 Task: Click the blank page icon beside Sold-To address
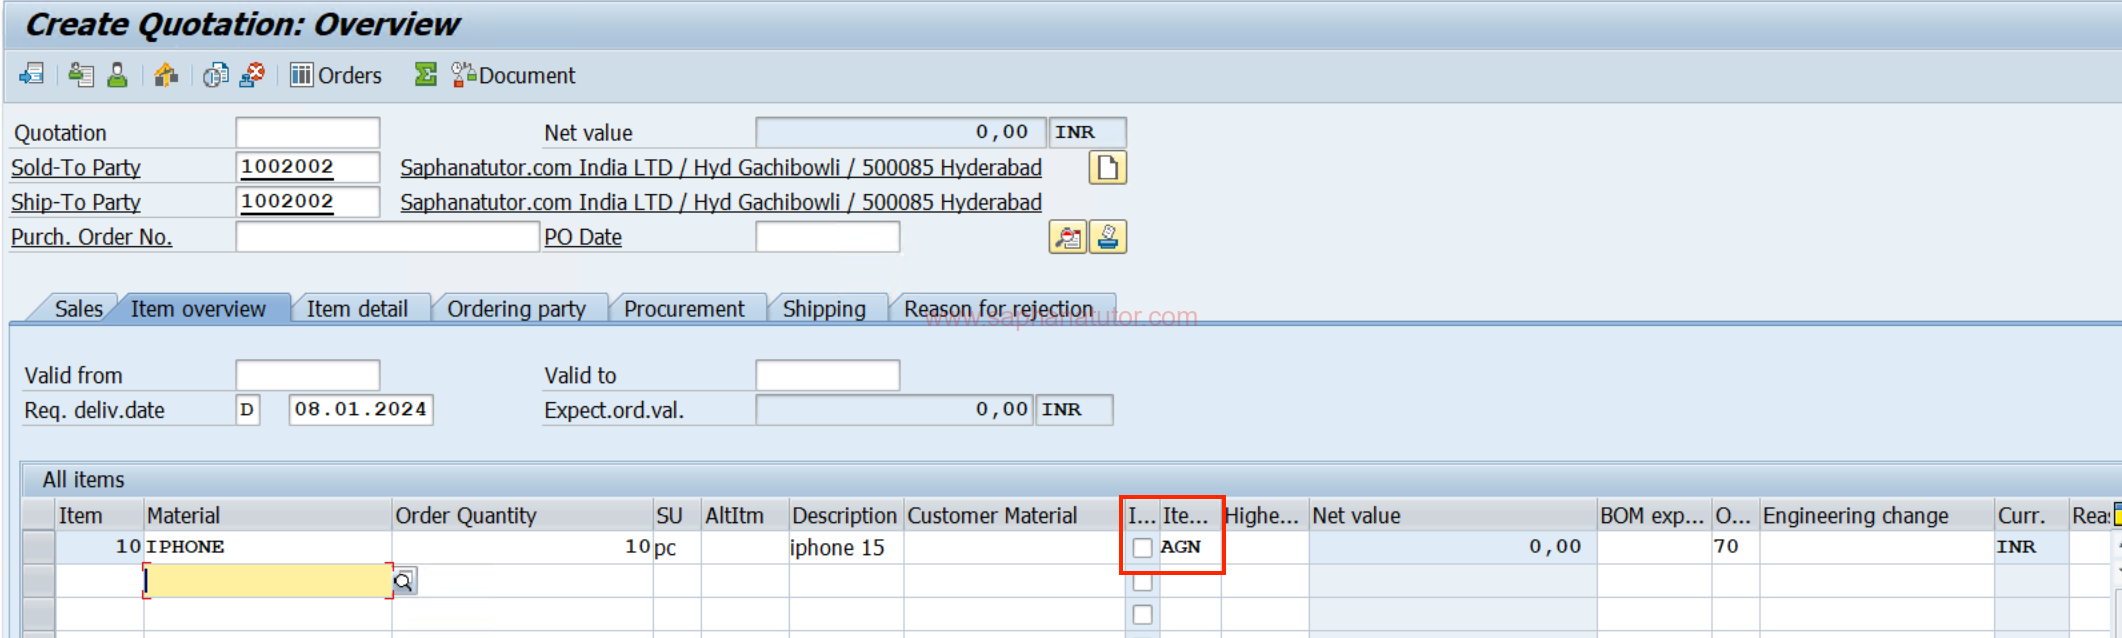(x=1107, y=168)
